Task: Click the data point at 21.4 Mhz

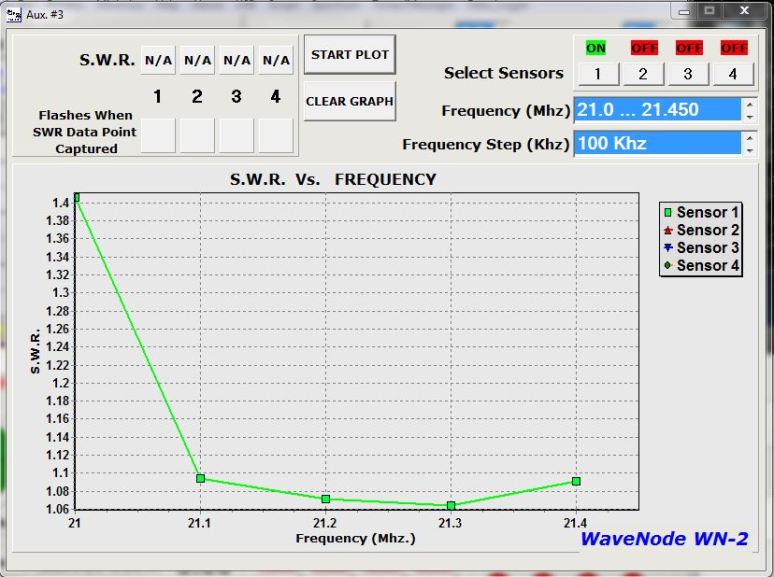Action: pos(576,481)
